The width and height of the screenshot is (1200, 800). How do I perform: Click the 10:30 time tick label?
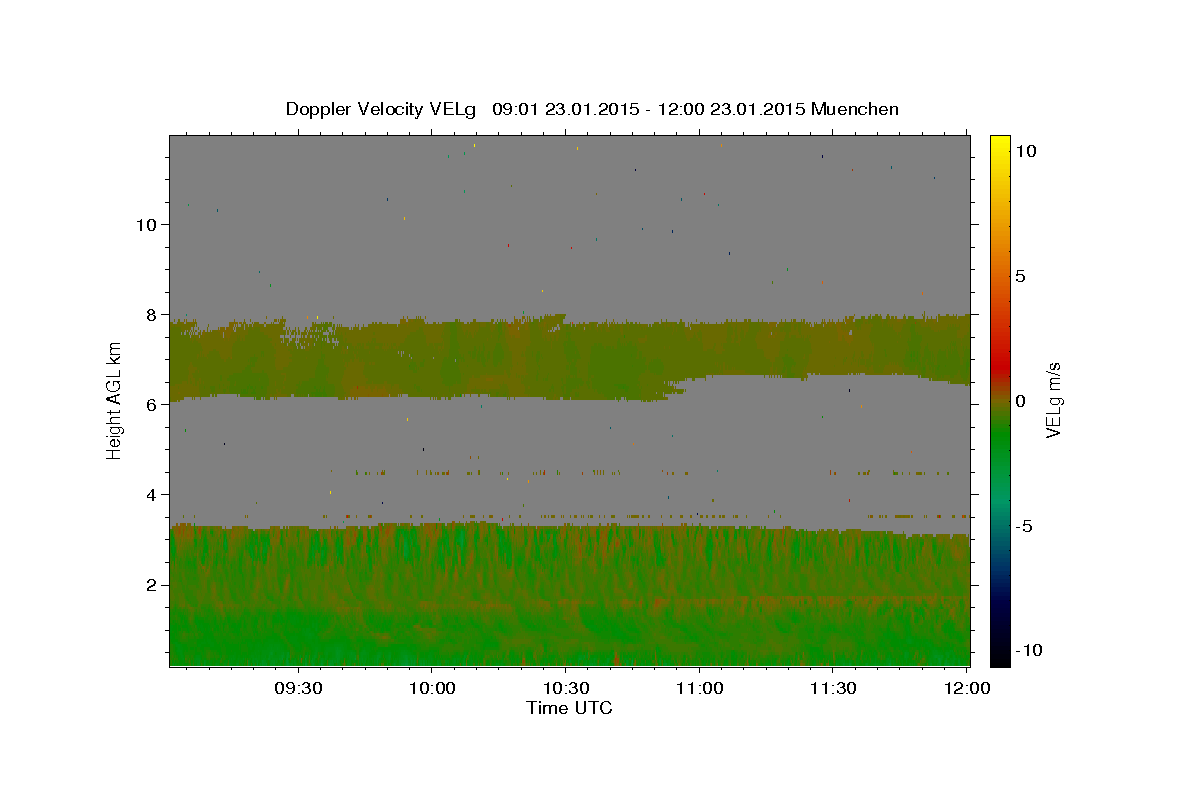[565, 688]
